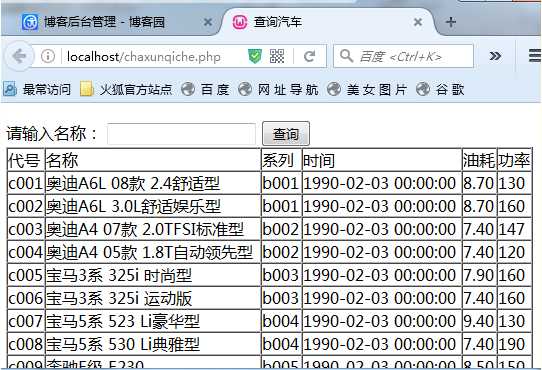Select cell c002
The width and height of the screenshot is (542, 370).
tap(26, 206)
